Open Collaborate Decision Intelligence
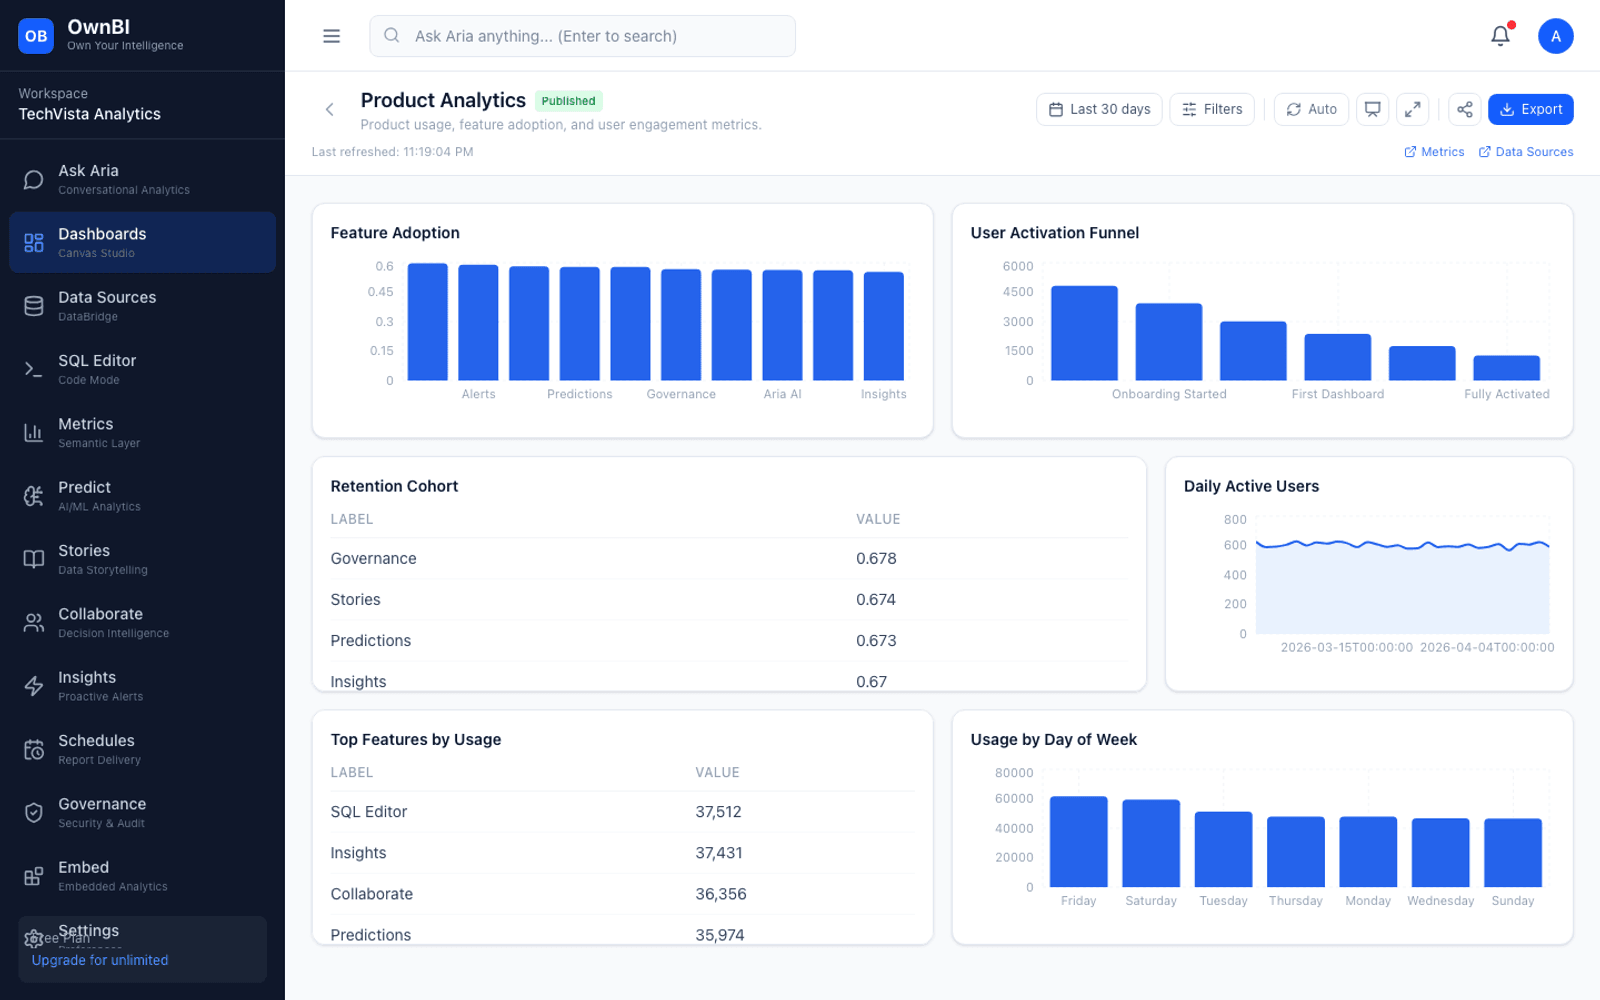 tap(142, 622)
